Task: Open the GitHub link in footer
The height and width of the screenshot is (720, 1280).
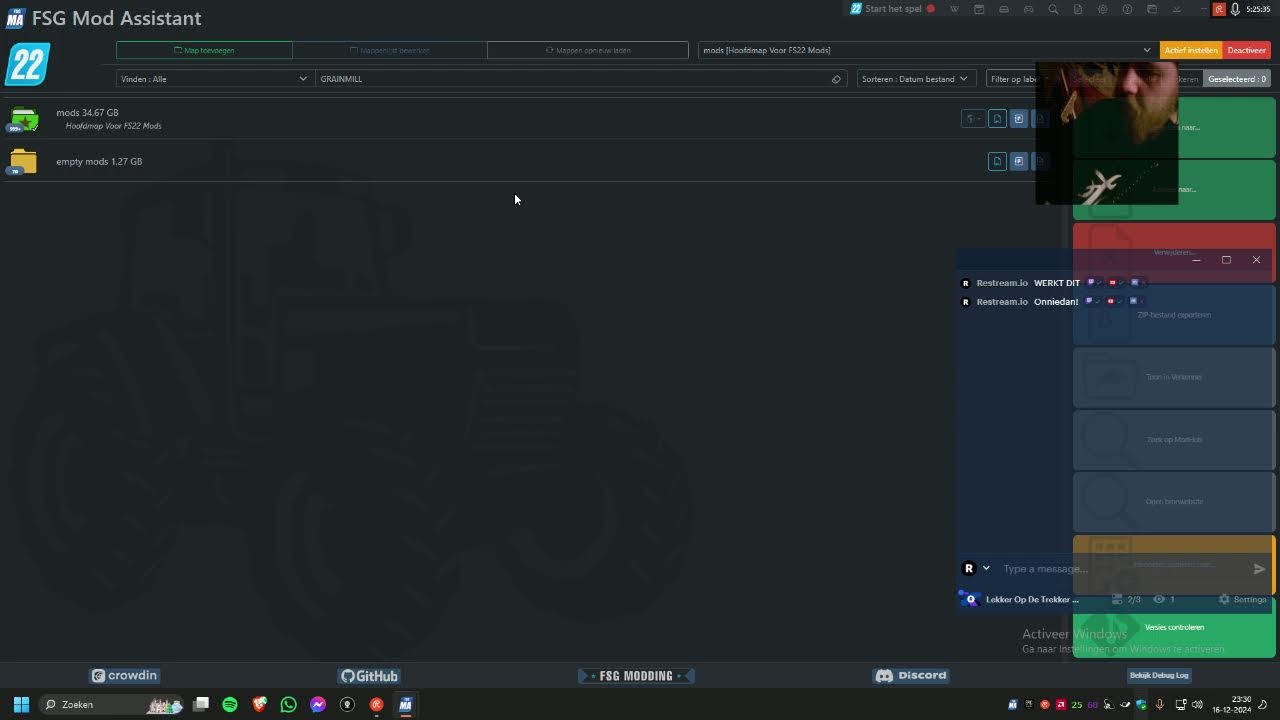Action: pyautogui.click(x=369, y=676)
